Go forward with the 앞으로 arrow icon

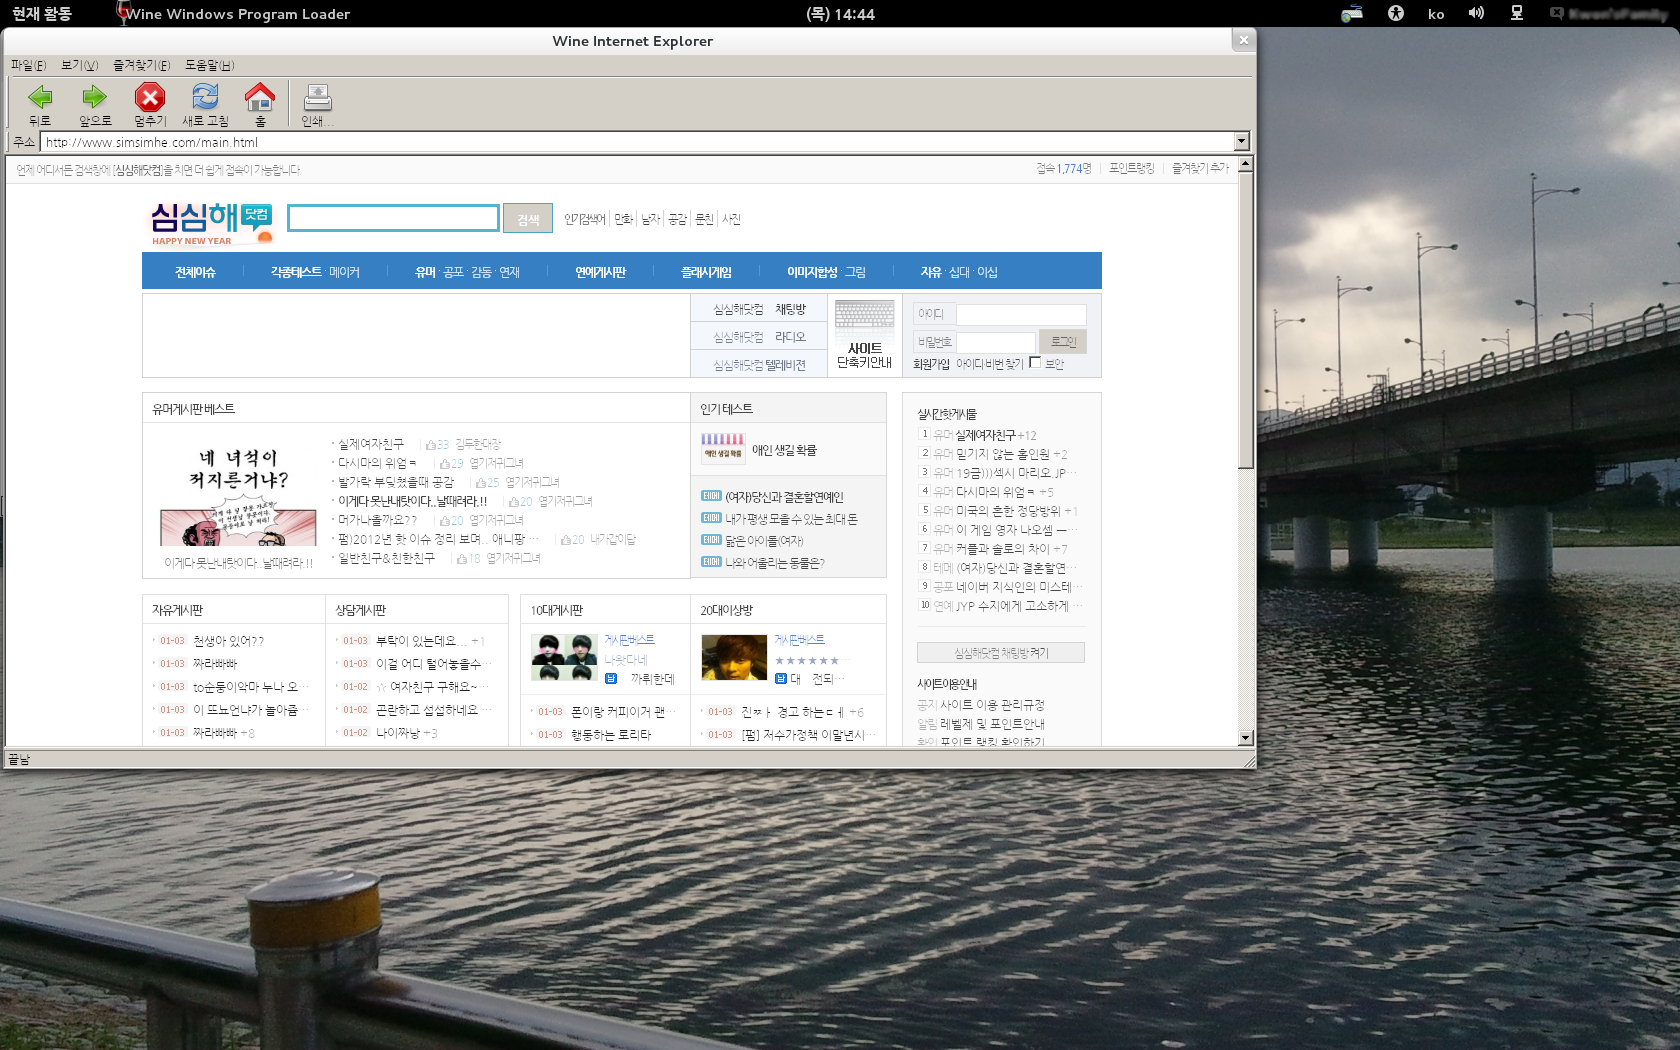[95, 97]
